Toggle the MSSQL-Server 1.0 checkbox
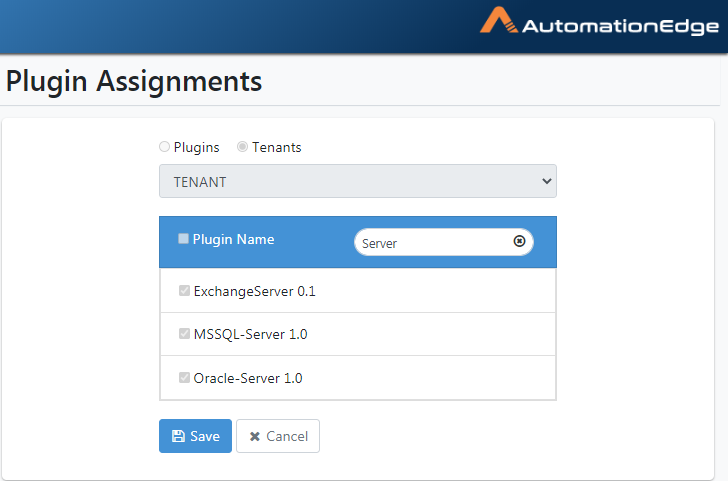 pyautogui.click(x=184, y=334)
